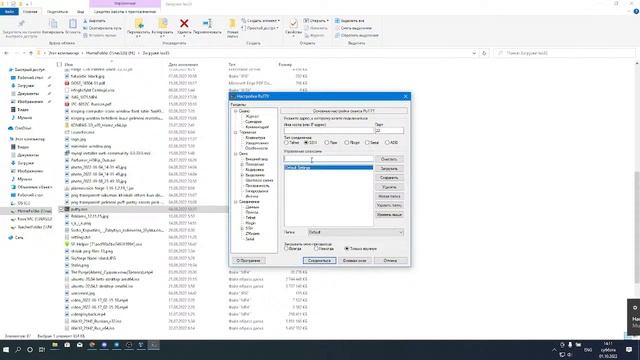Click Pin to Quick access icon in ribbon

[x=21, y=24]
